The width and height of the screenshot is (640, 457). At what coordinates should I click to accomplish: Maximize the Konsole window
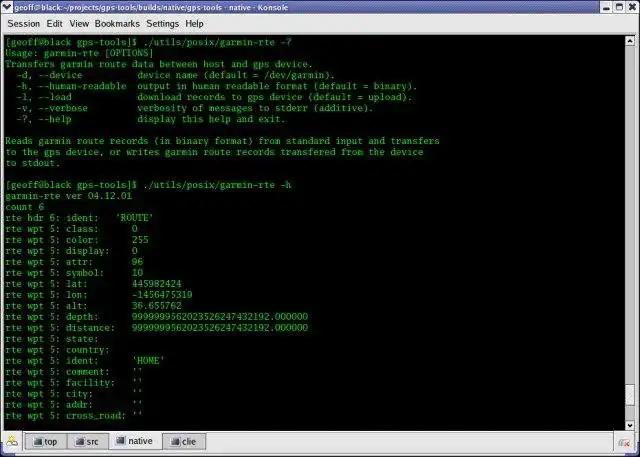(619, 7)
